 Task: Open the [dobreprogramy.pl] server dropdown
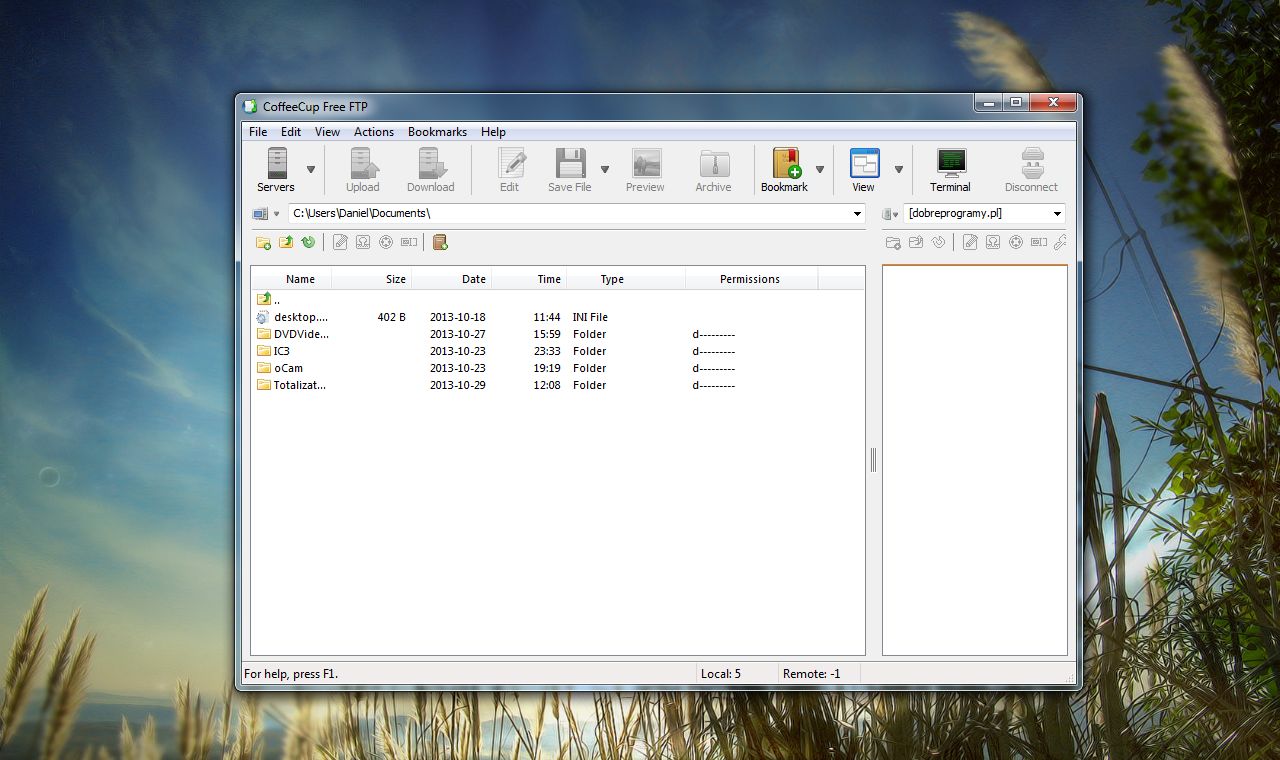(1057, 213)
